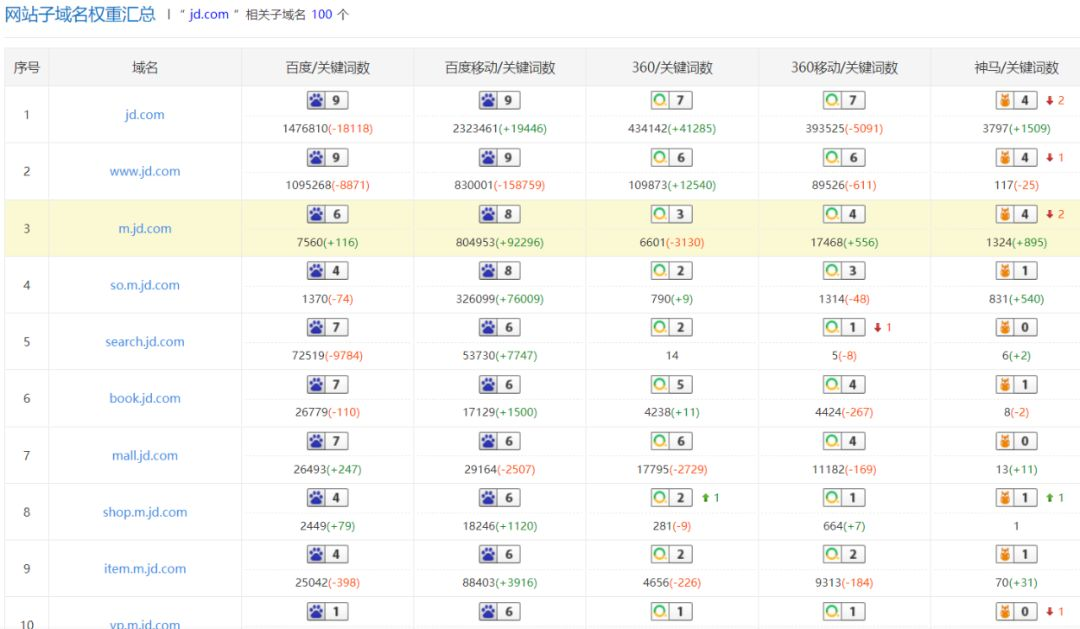The height and width of the screenshot is (629, 1080).
Task: Open the www.jd.com domain link
Action: coord(145,172)
